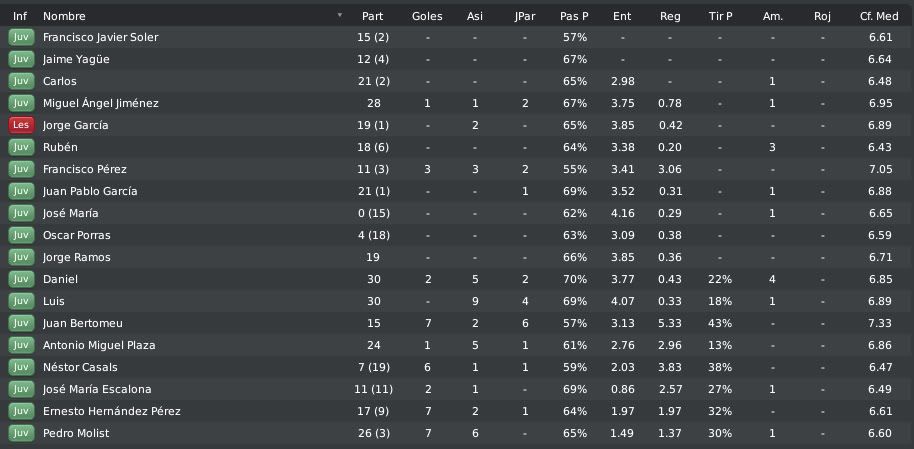Screen dimensions: 914x449
Task: Sort the table by Goles column
Action: (427, 16)
